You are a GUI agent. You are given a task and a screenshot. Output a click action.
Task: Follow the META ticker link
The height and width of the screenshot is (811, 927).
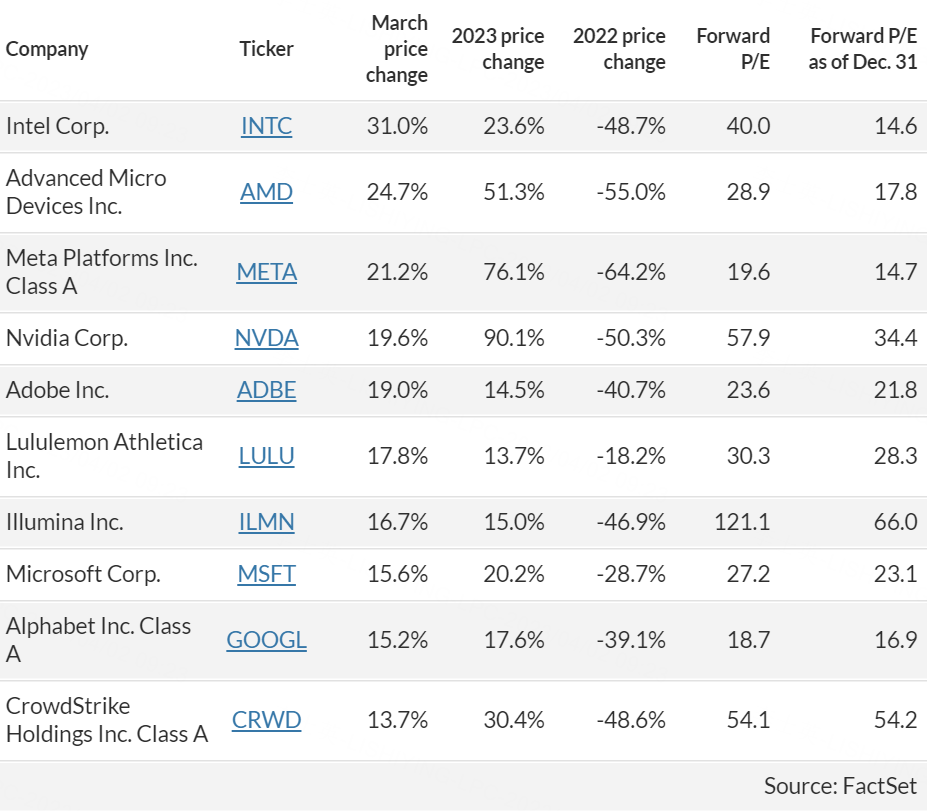point(266,272)
